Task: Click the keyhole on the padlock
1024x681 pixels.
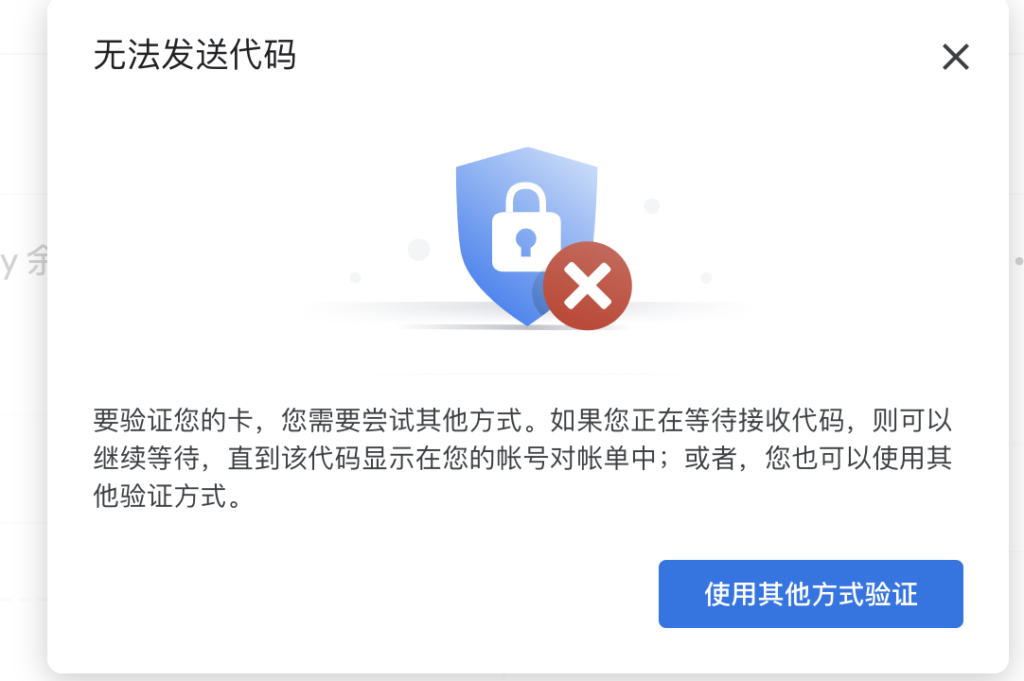Action: point(526,242)
